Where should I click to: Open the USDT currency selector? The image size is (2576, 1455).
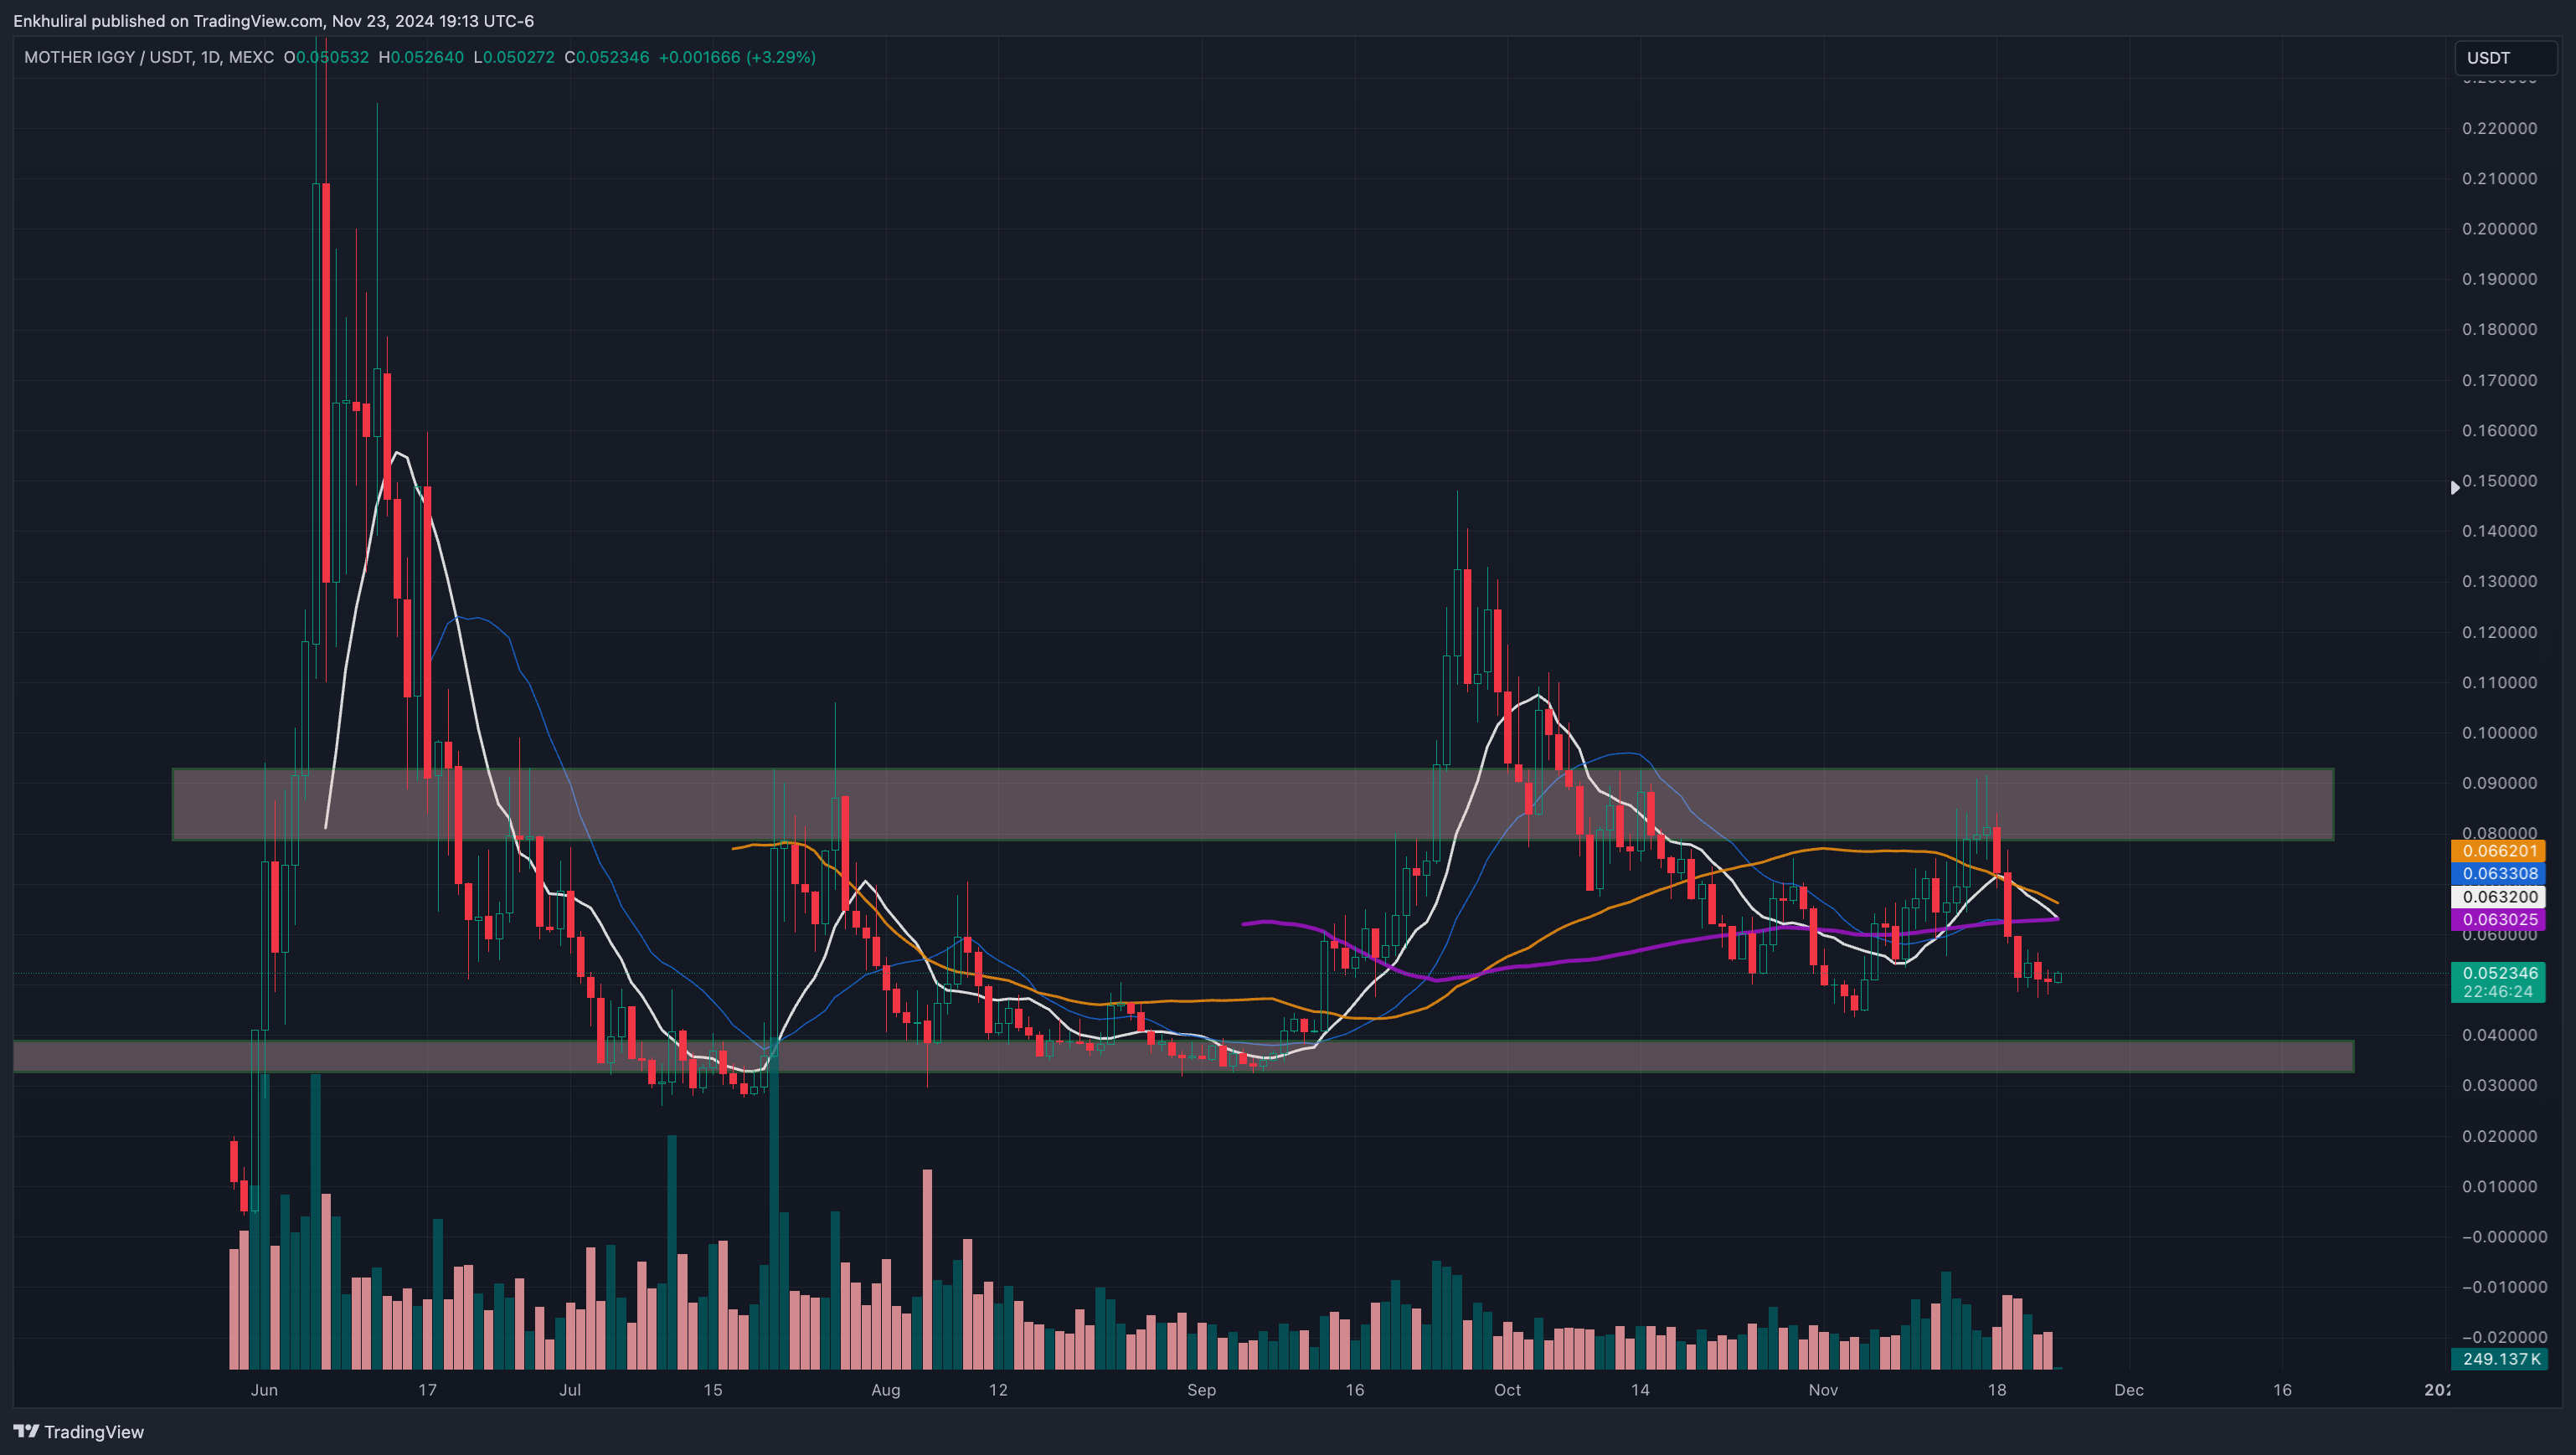pos(2505,58)
